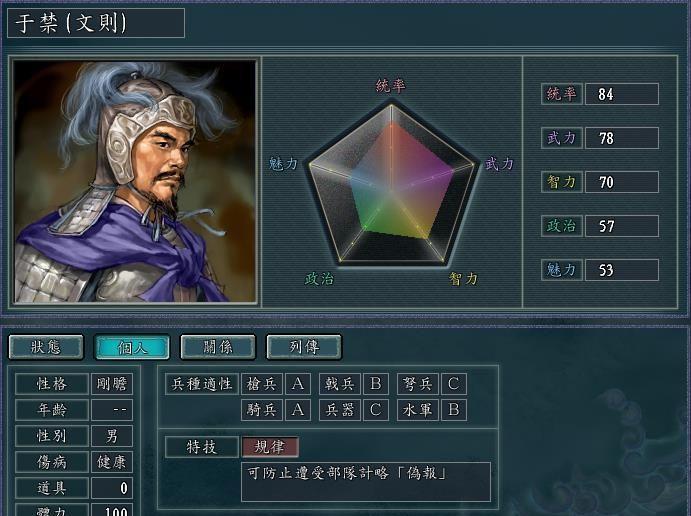Open the 列傳 biography tab
The image size is (691, 516).
point(304,347)
